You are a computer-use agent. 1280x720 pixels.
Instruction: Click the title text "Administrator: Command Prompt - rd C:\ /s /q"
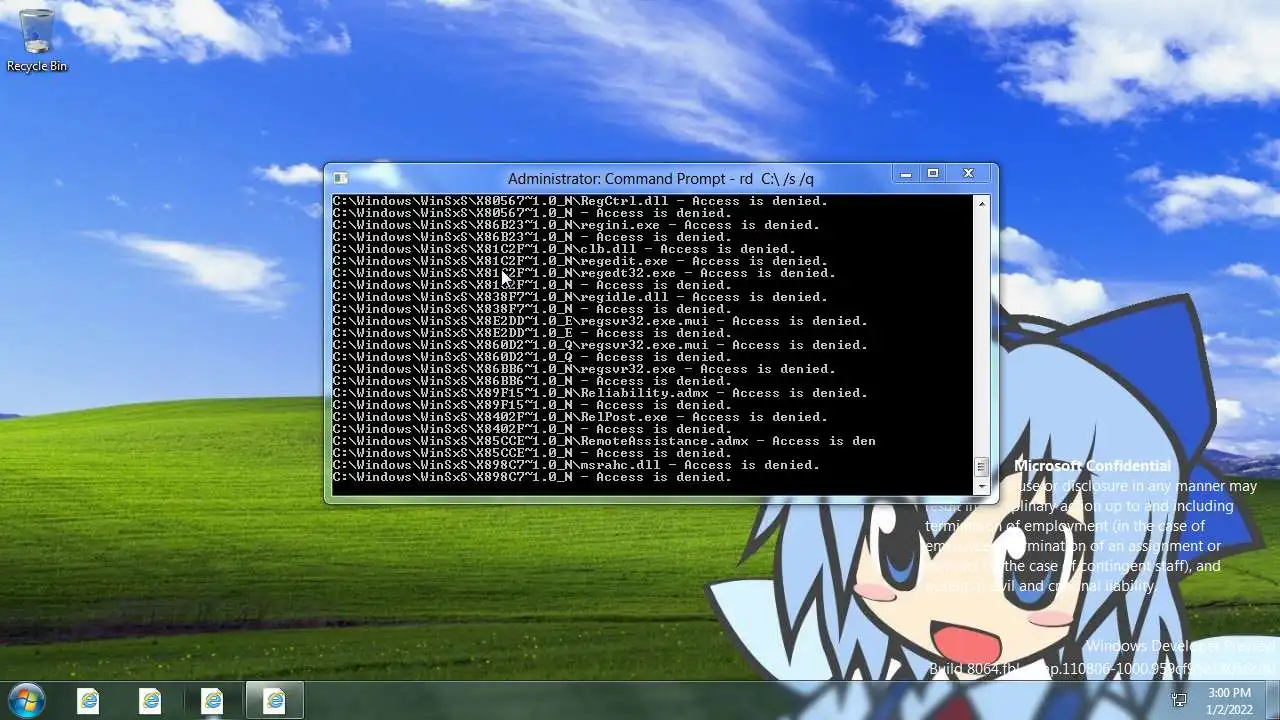click(x=661, y=179)
